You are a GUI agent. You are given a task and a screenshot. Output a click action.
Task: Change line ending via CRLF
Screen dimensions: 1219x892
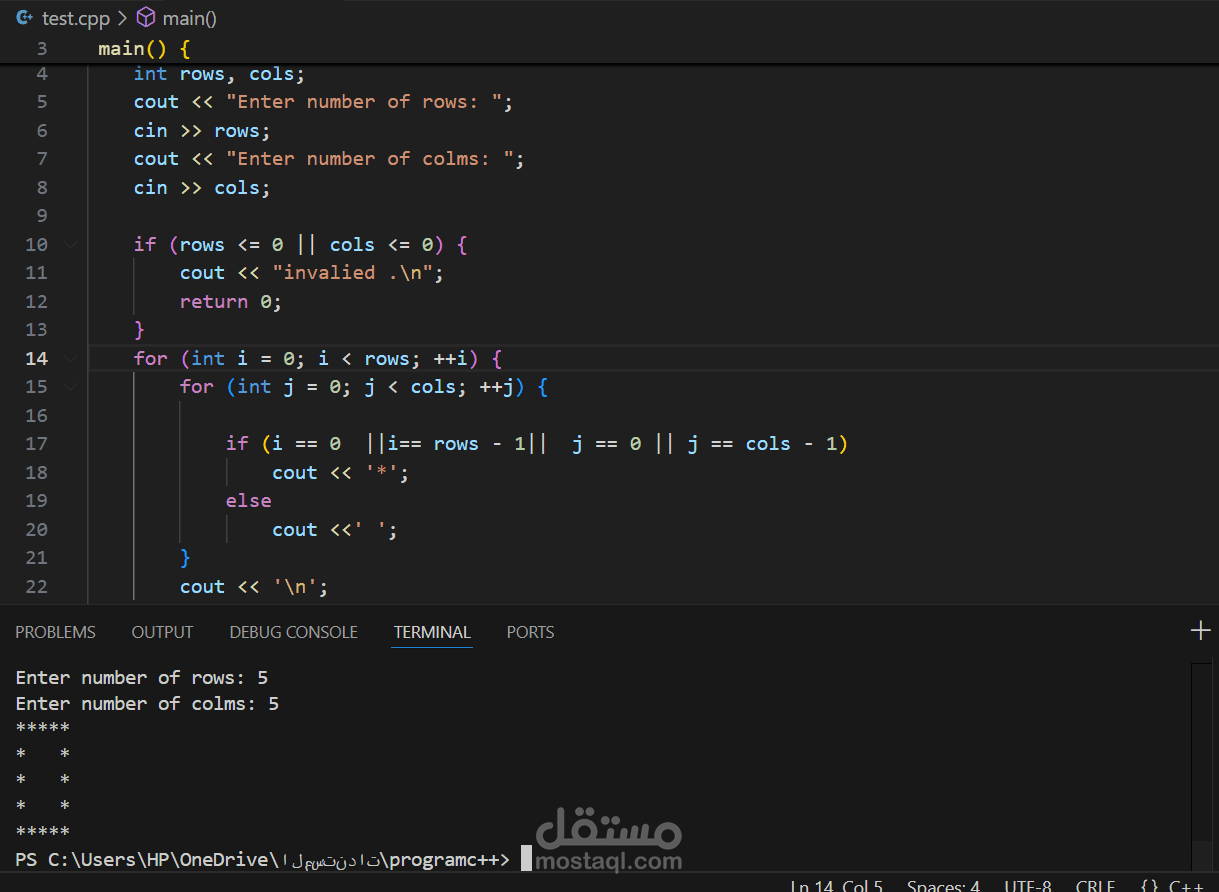pyautogui.click(x=1095, y=886)
